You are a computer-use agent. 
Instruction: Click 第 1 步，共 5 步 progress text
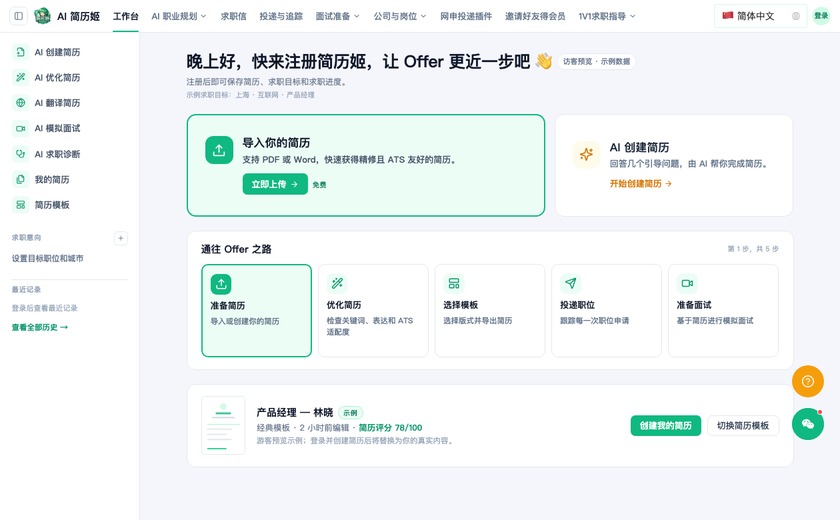pyautogui.click(x=753, y=249)
